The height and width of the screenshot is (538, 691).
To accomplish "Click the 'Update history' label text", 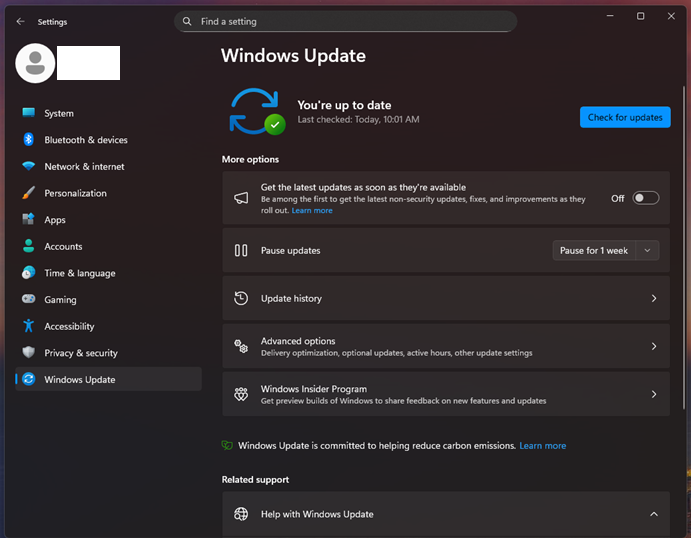I will 291,298.
